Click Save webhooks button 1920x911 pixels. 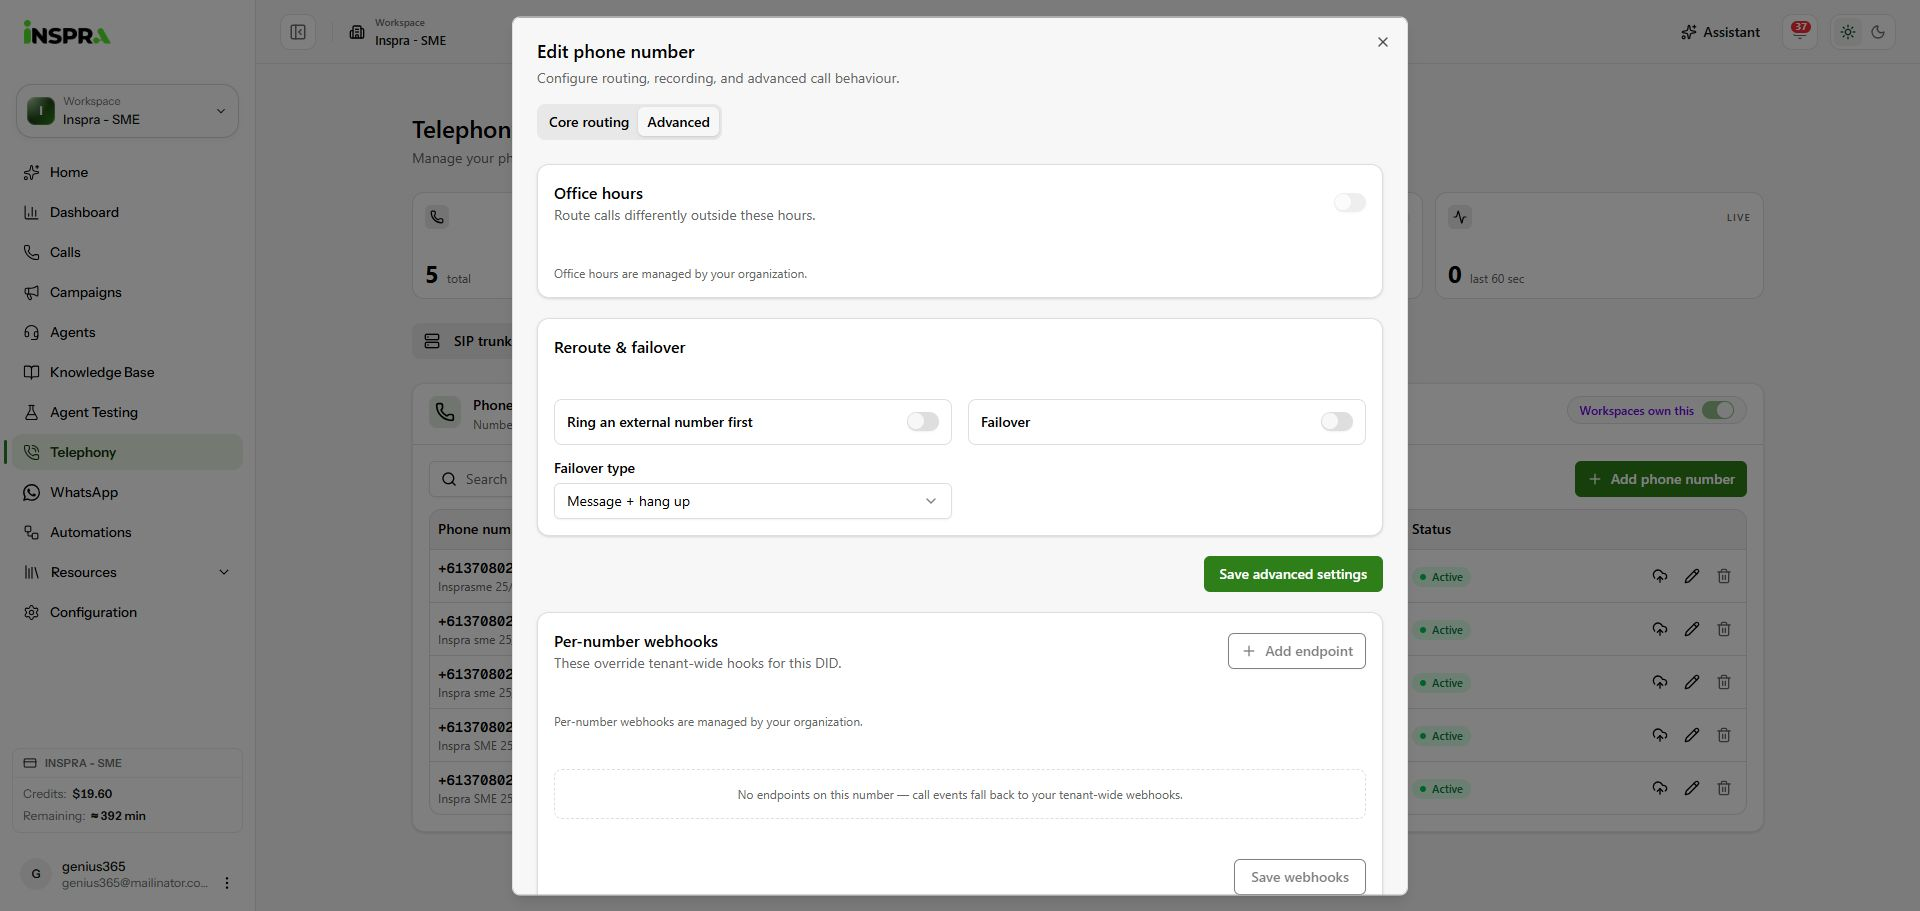1299,877
